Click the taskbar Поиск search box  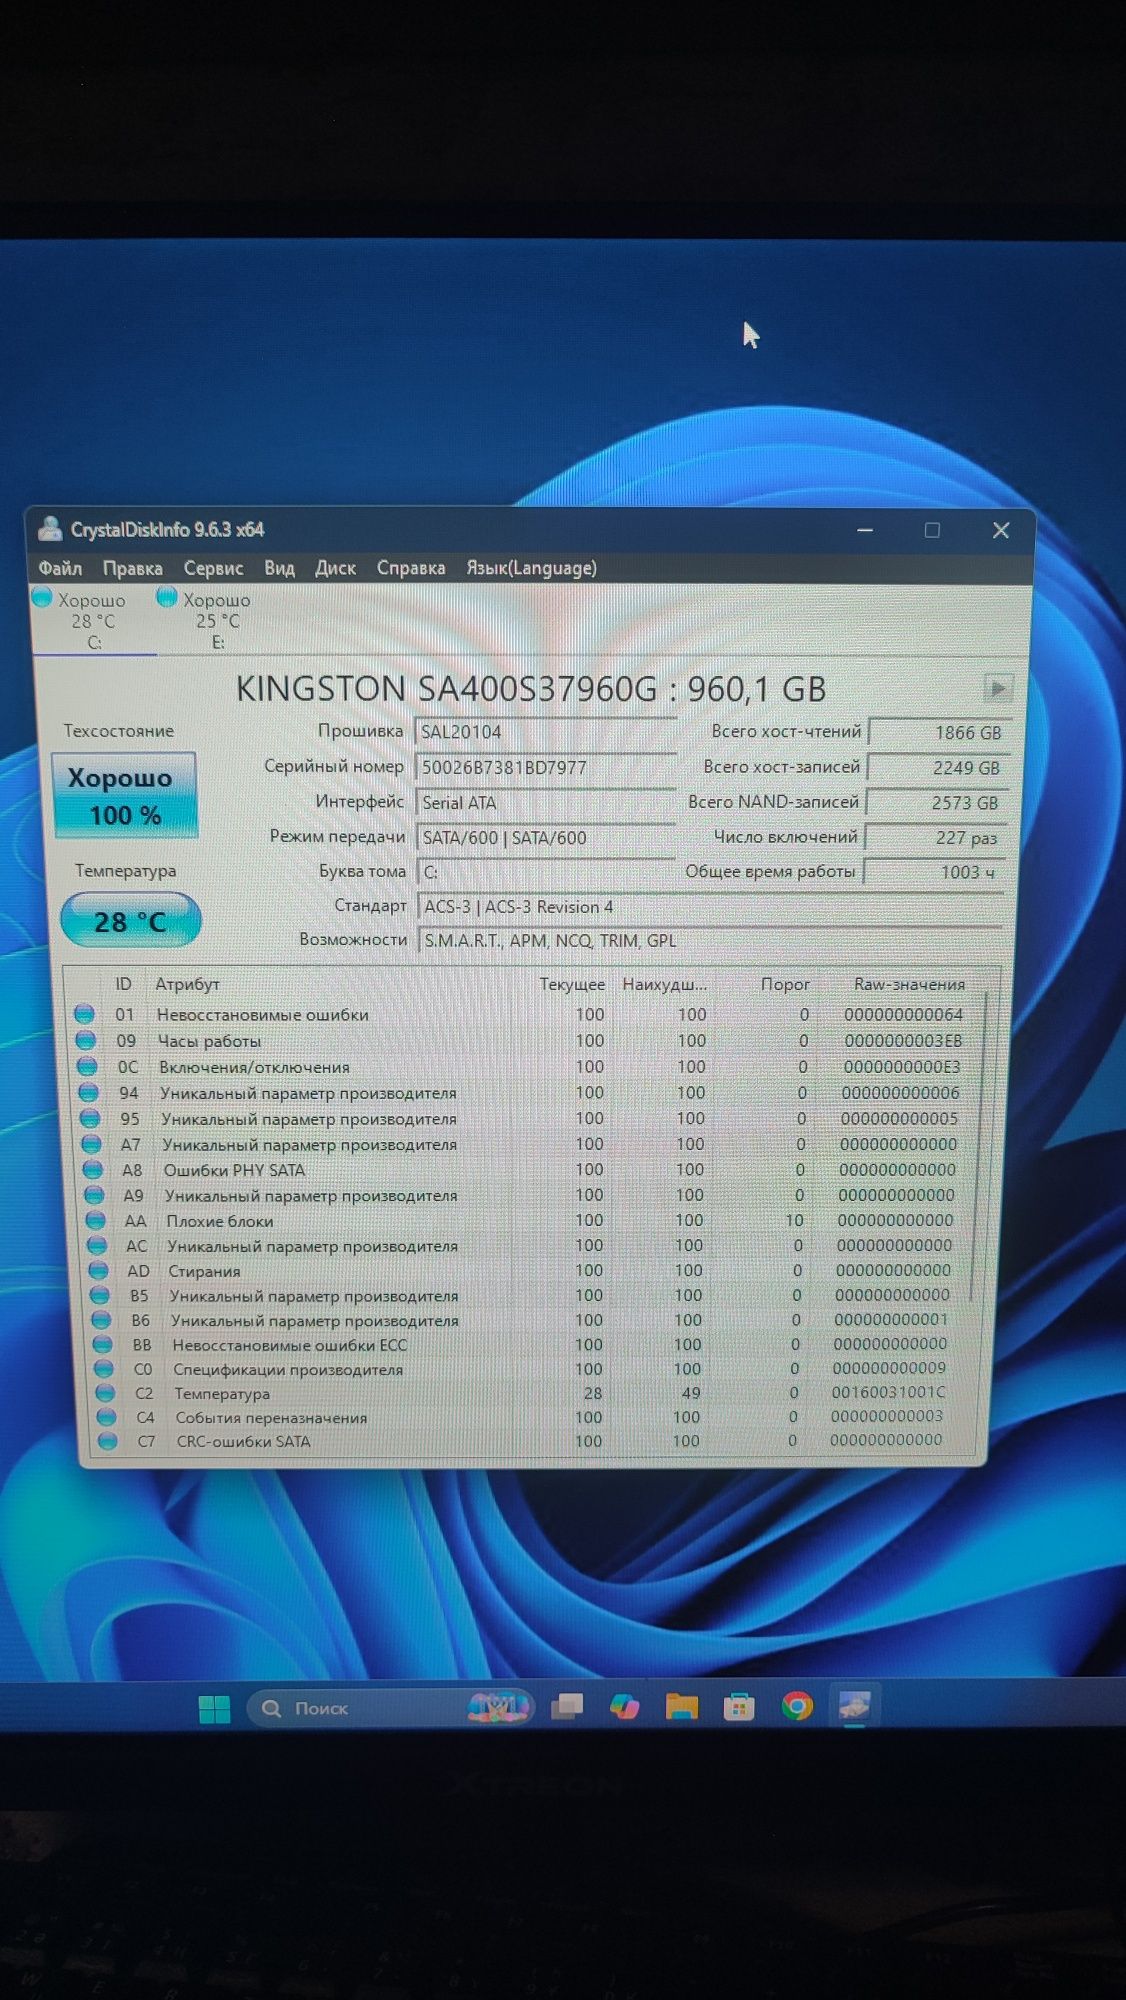[x=392, y=1708]
